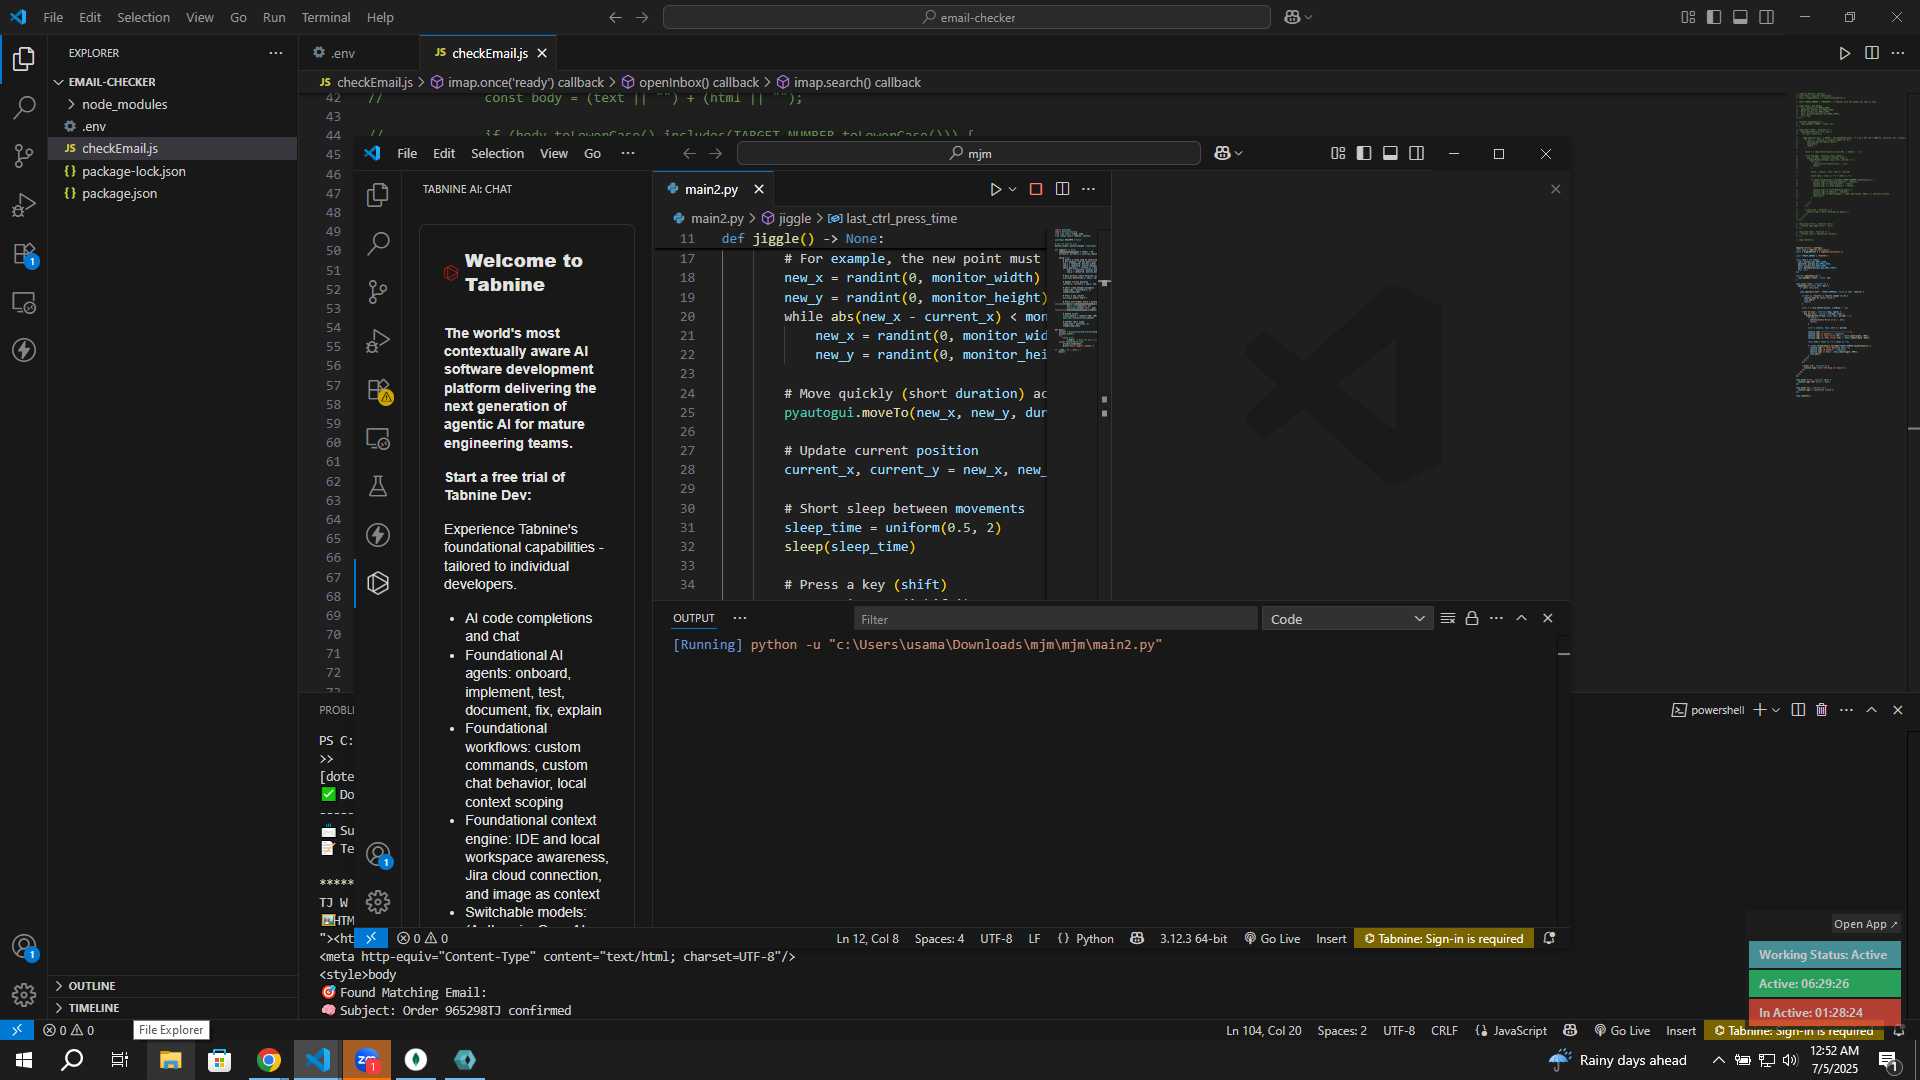Stop running code red square button
This screenshot has width=1920, height=1080.
[x=1036, y=189]
